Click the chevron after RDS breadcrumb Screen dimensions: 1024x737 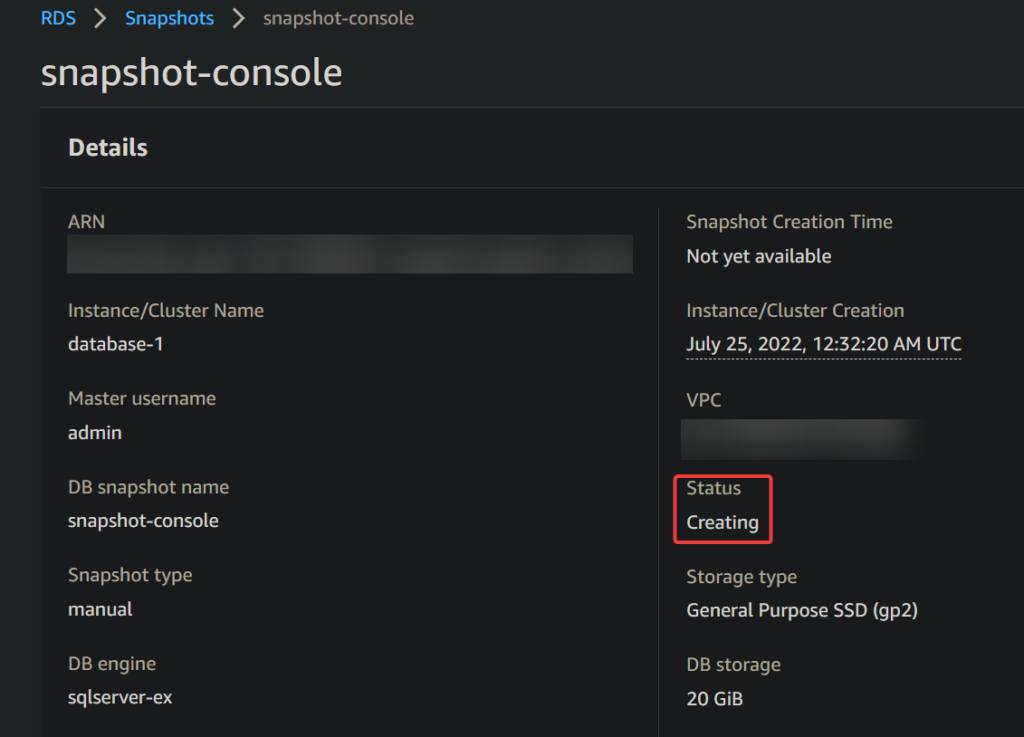tap(100, 18)
